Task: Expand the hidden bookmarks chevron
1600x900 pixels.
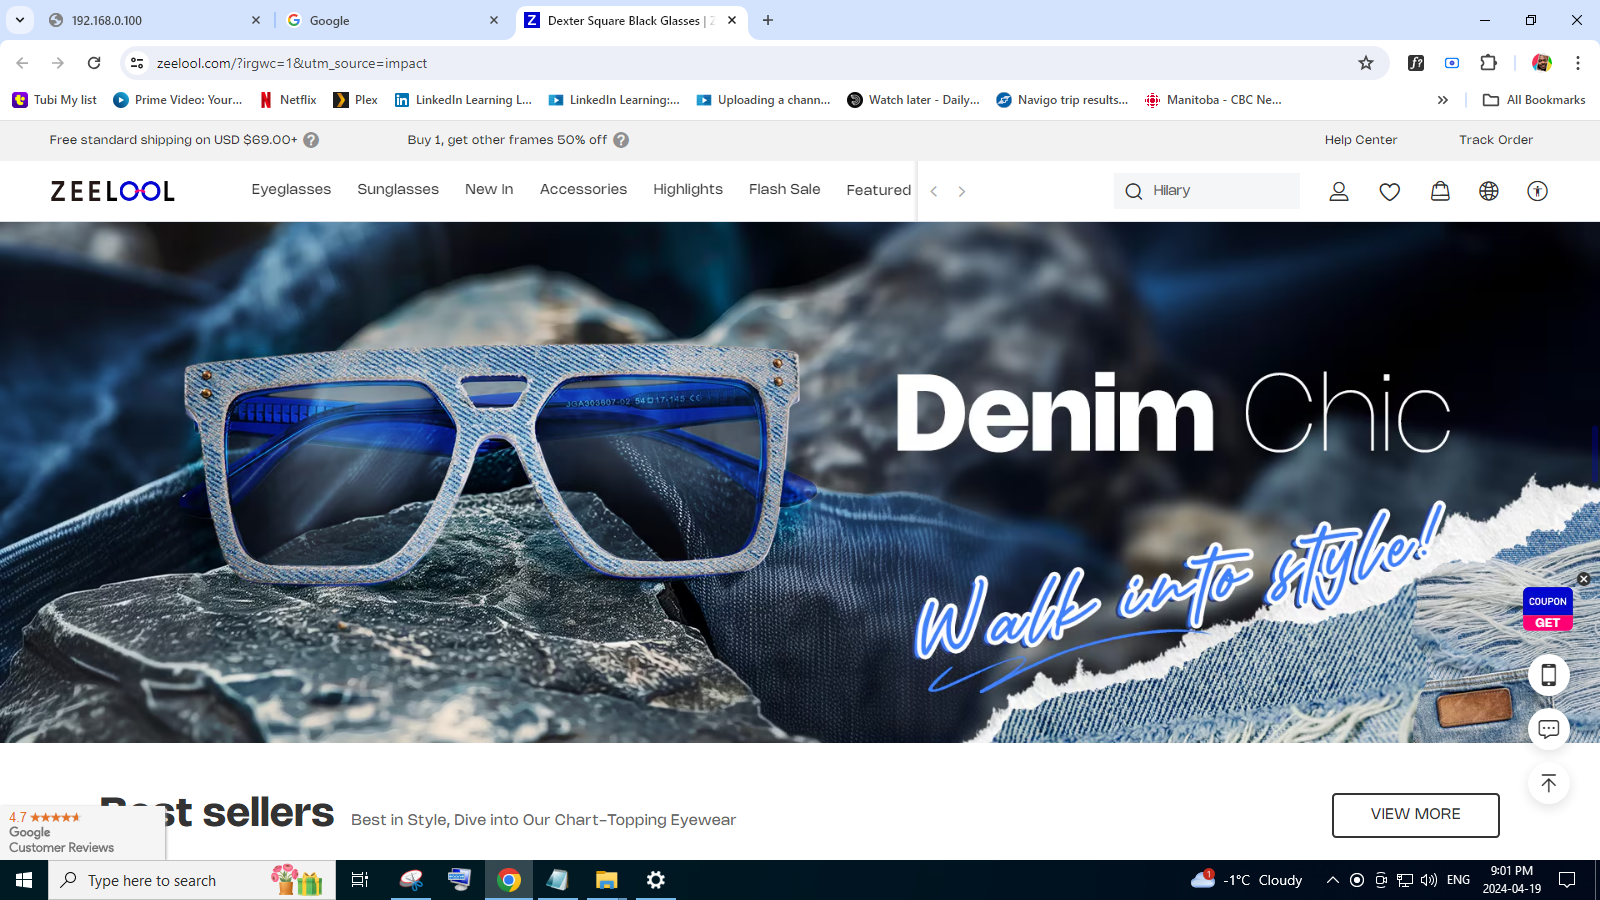Action: coord(1442,100)
